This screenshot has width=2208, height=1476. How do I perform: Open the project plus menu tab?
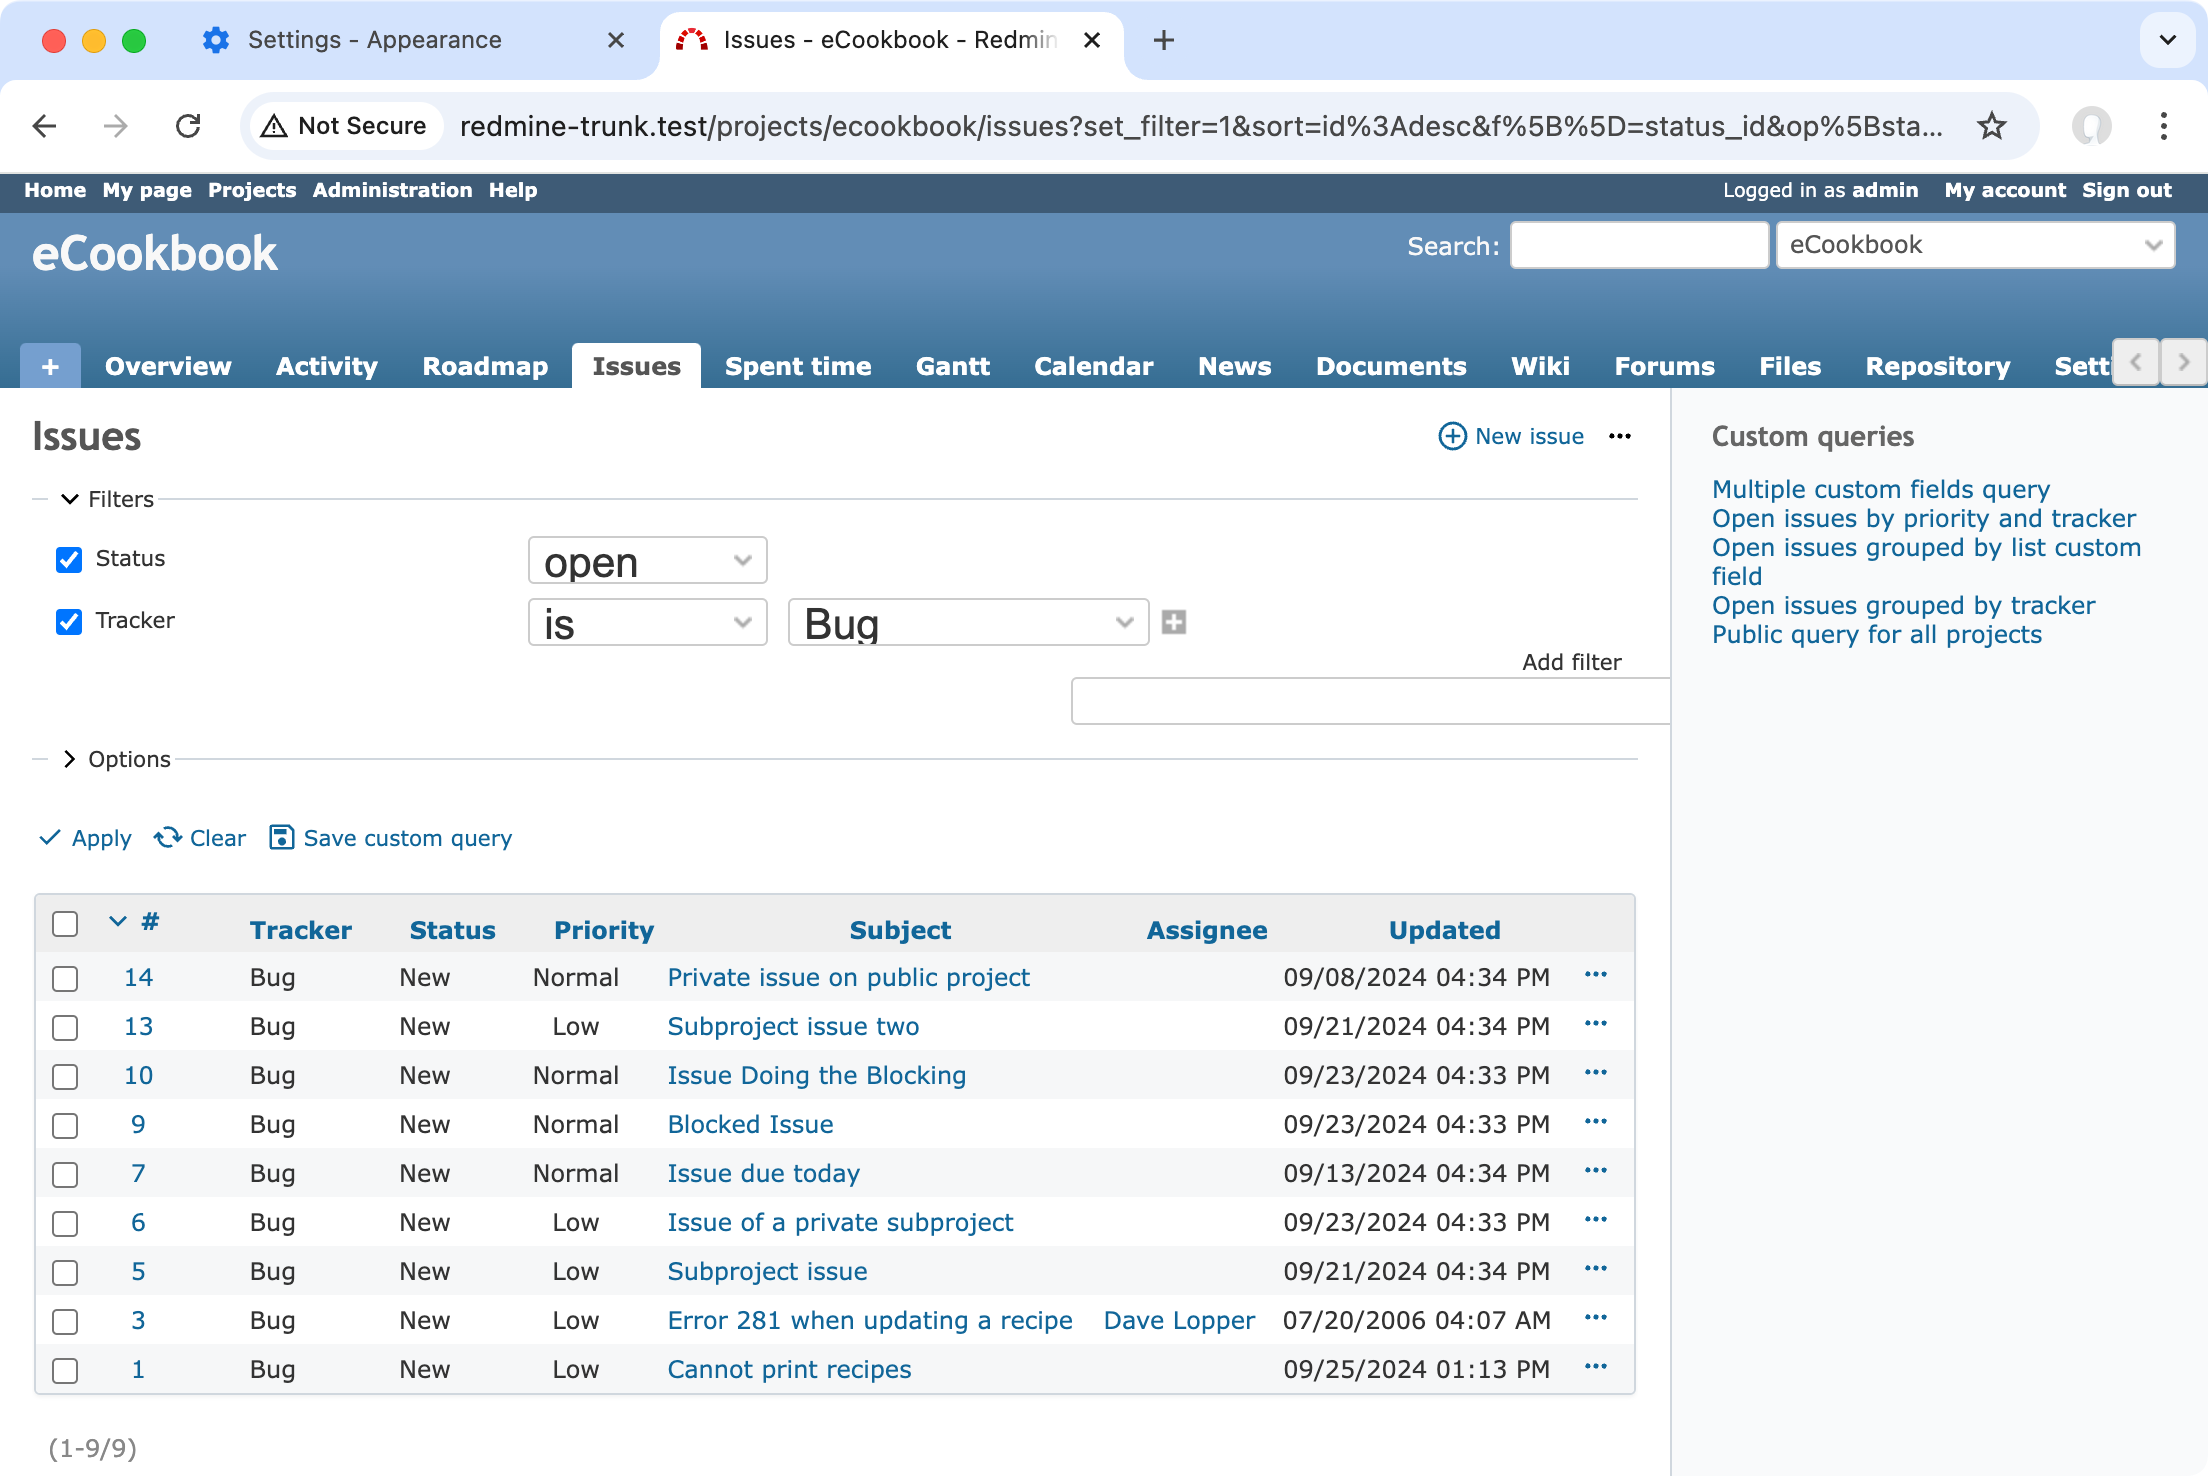(50, 366)
